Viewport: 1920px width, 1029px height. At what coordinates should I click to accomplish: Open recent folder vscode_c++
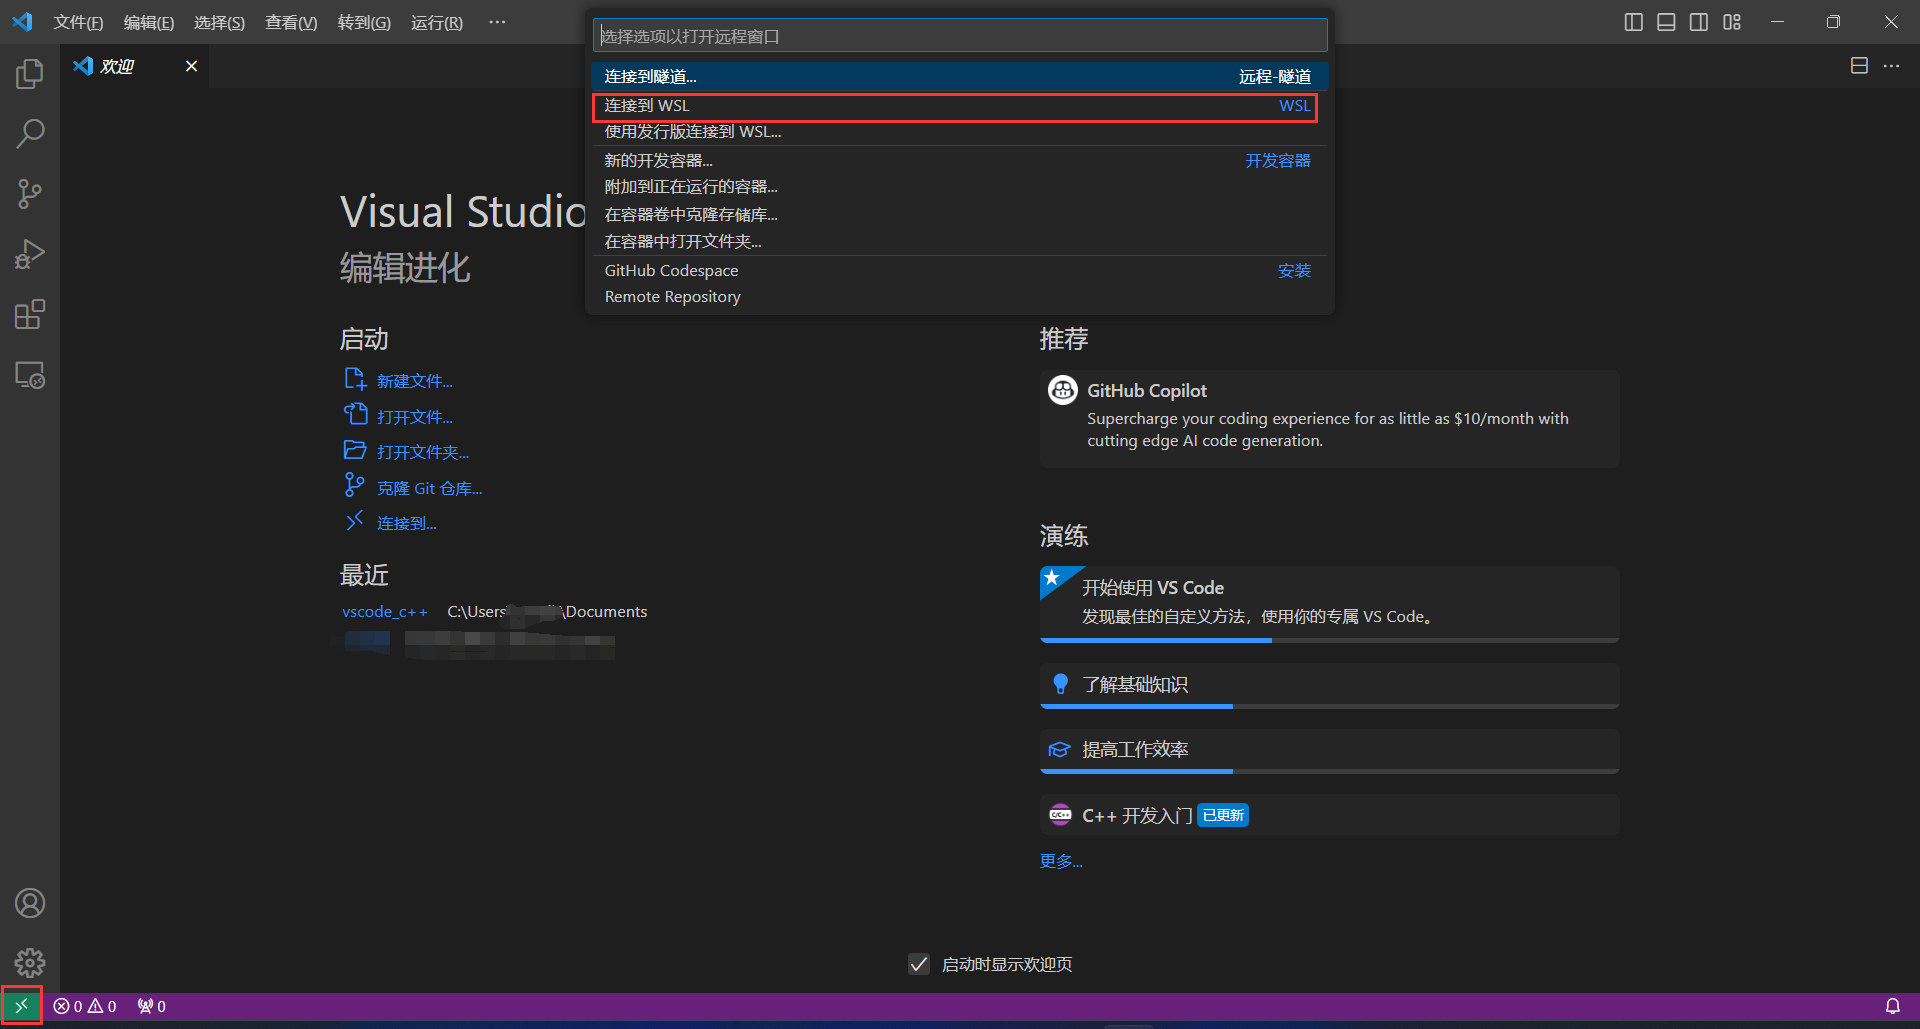click(x=385, y=612)
